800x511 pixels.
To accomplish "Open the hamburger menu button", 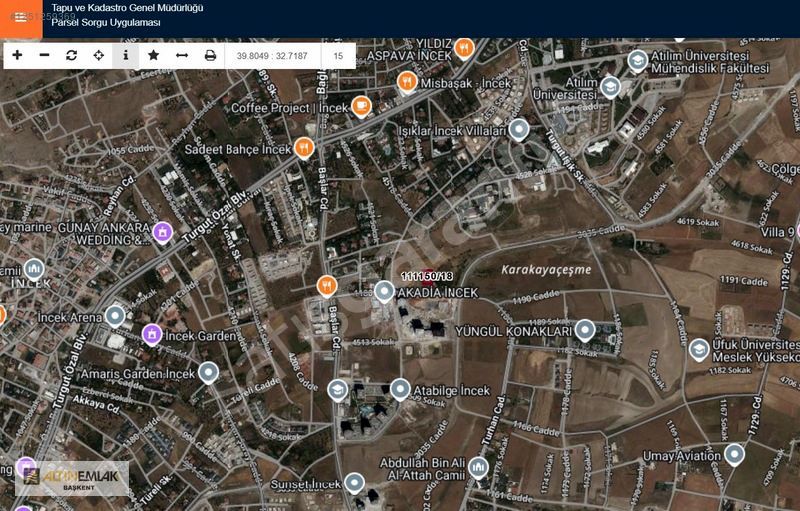I will pos(21,19).
